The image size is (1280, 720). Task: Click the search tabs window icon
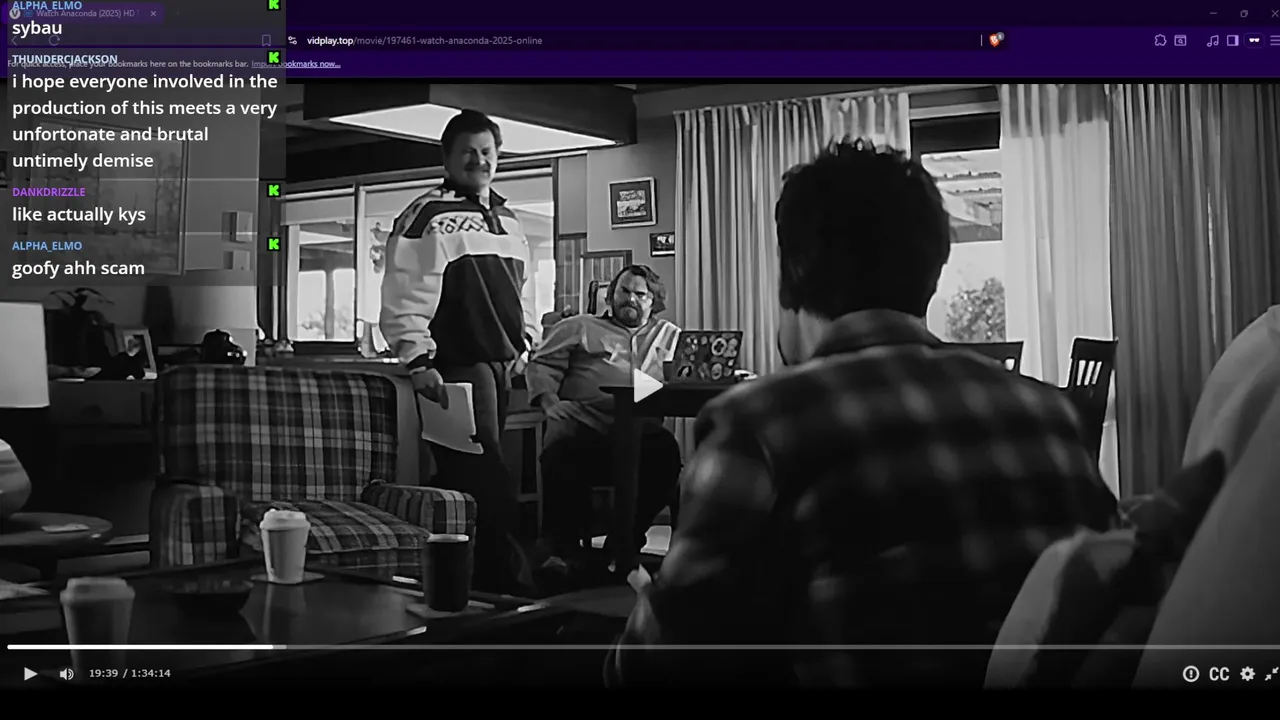tap(1180, 40)
